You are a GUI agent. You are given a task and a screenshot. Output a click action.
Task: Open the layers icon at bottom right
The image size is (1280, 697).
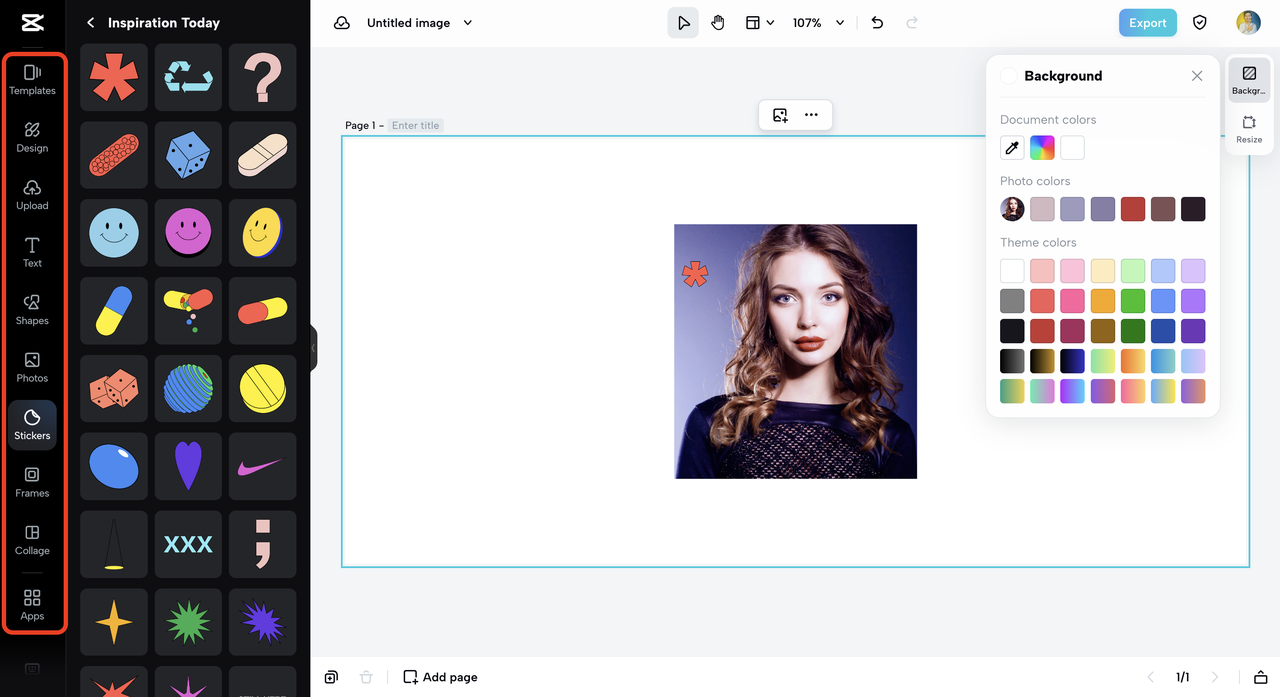tap(1261, 677)
